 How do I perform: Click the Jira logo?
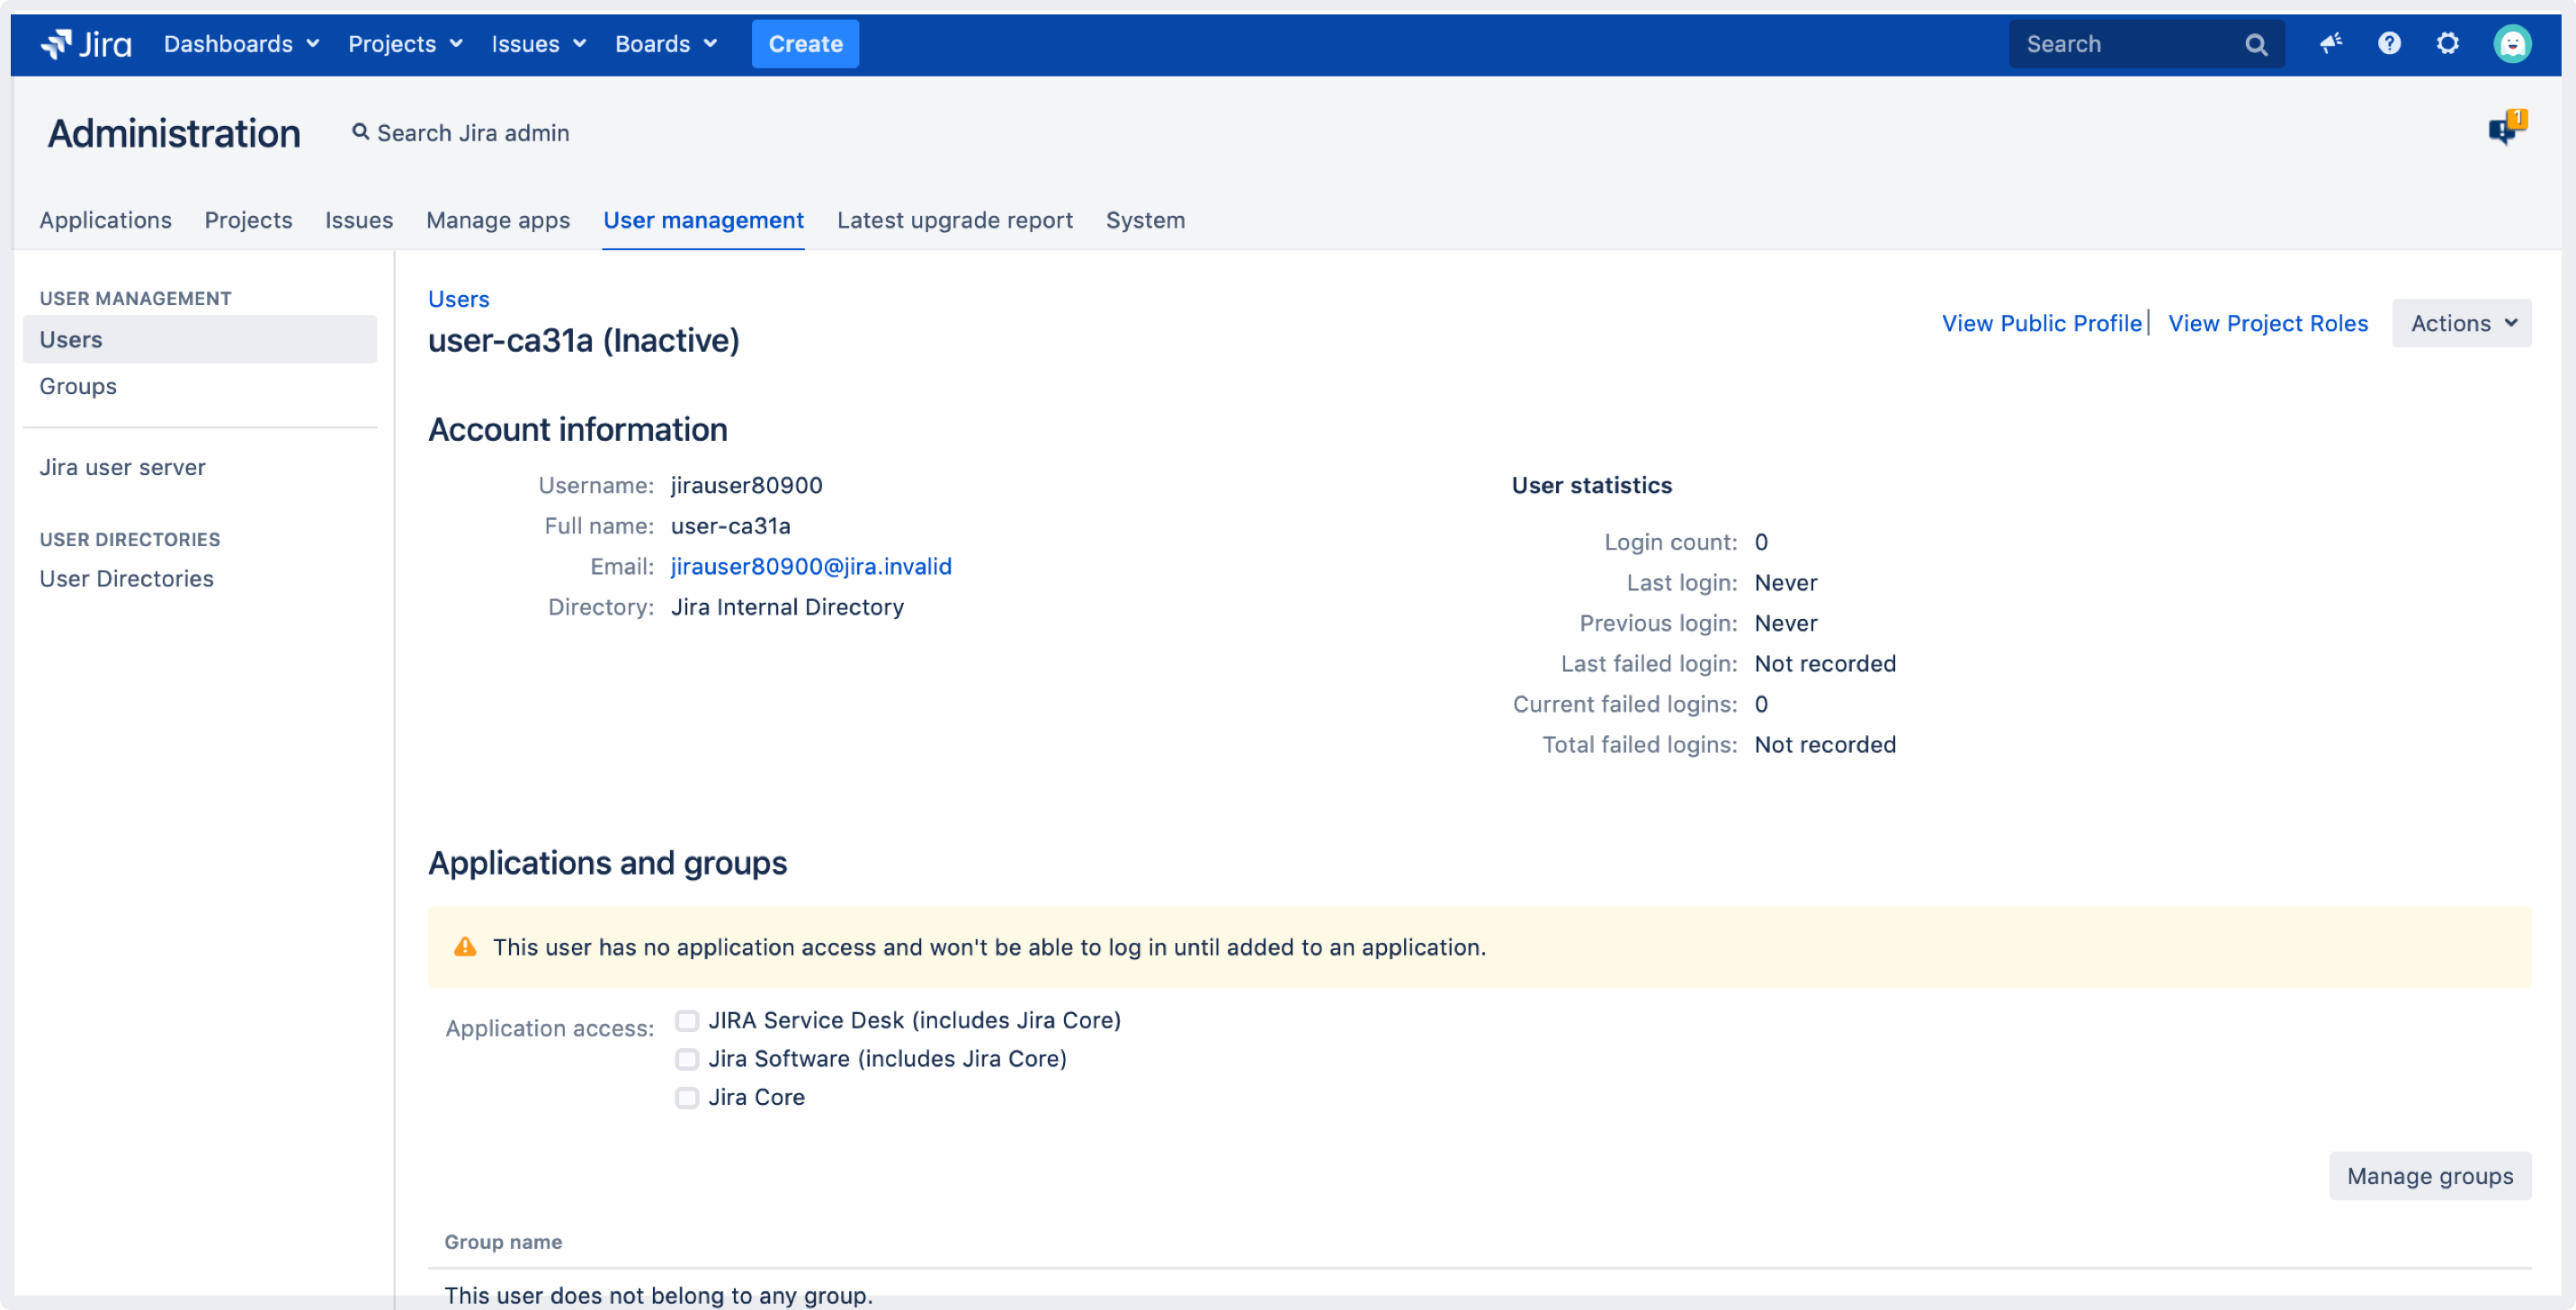[x=86, y=44]
